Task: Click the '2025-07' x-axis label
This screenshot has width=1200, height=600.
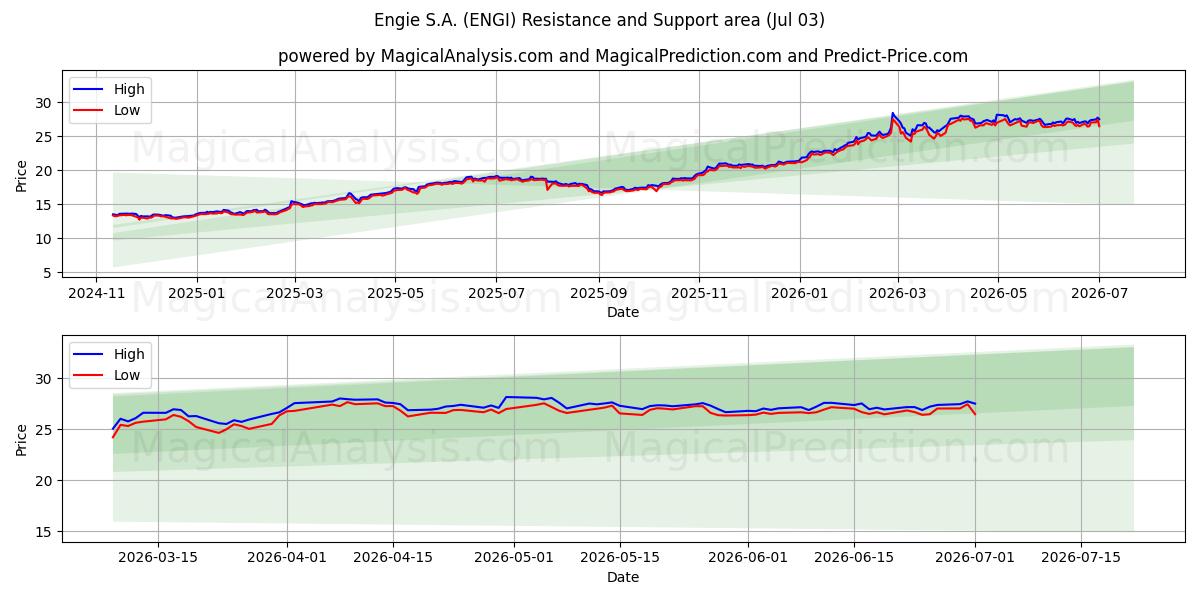Action: (496, 294)
